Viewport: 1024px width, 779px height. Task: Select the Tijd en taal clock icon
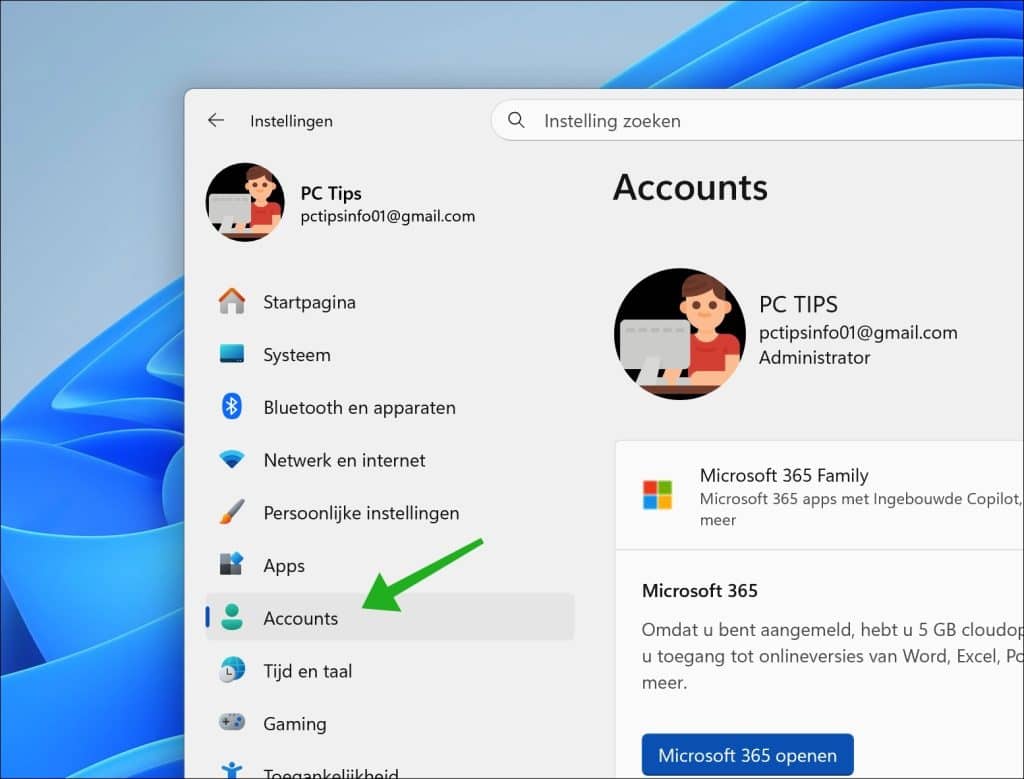232,671
